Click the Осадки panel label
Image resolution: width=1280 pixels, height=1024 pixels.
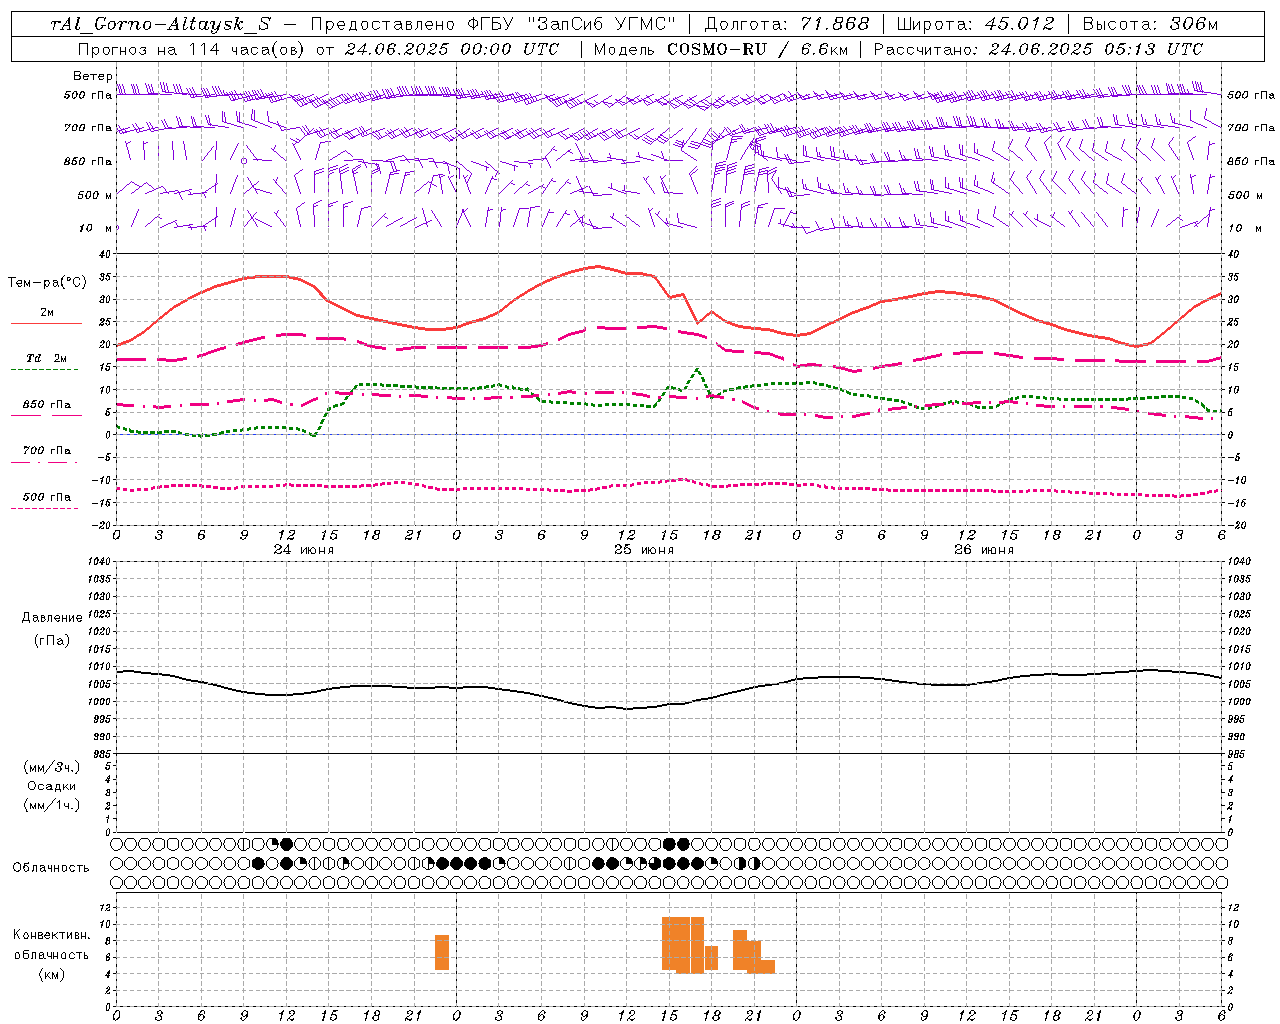(51, 786)
